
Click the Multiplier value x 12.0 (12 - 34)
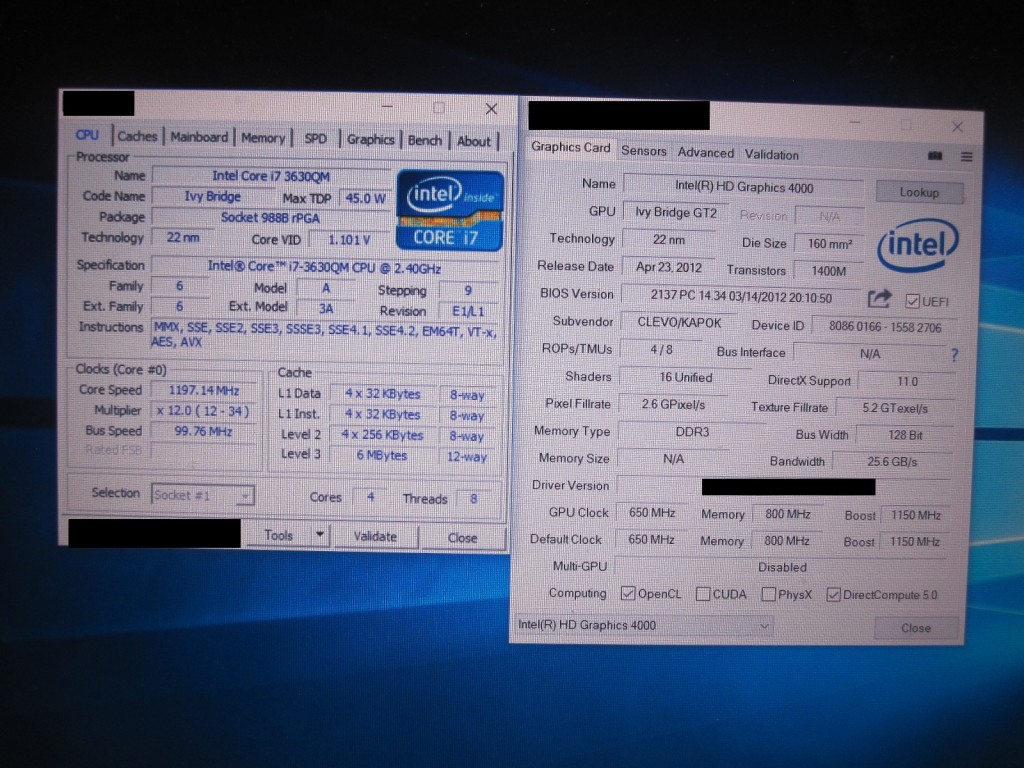204,411
